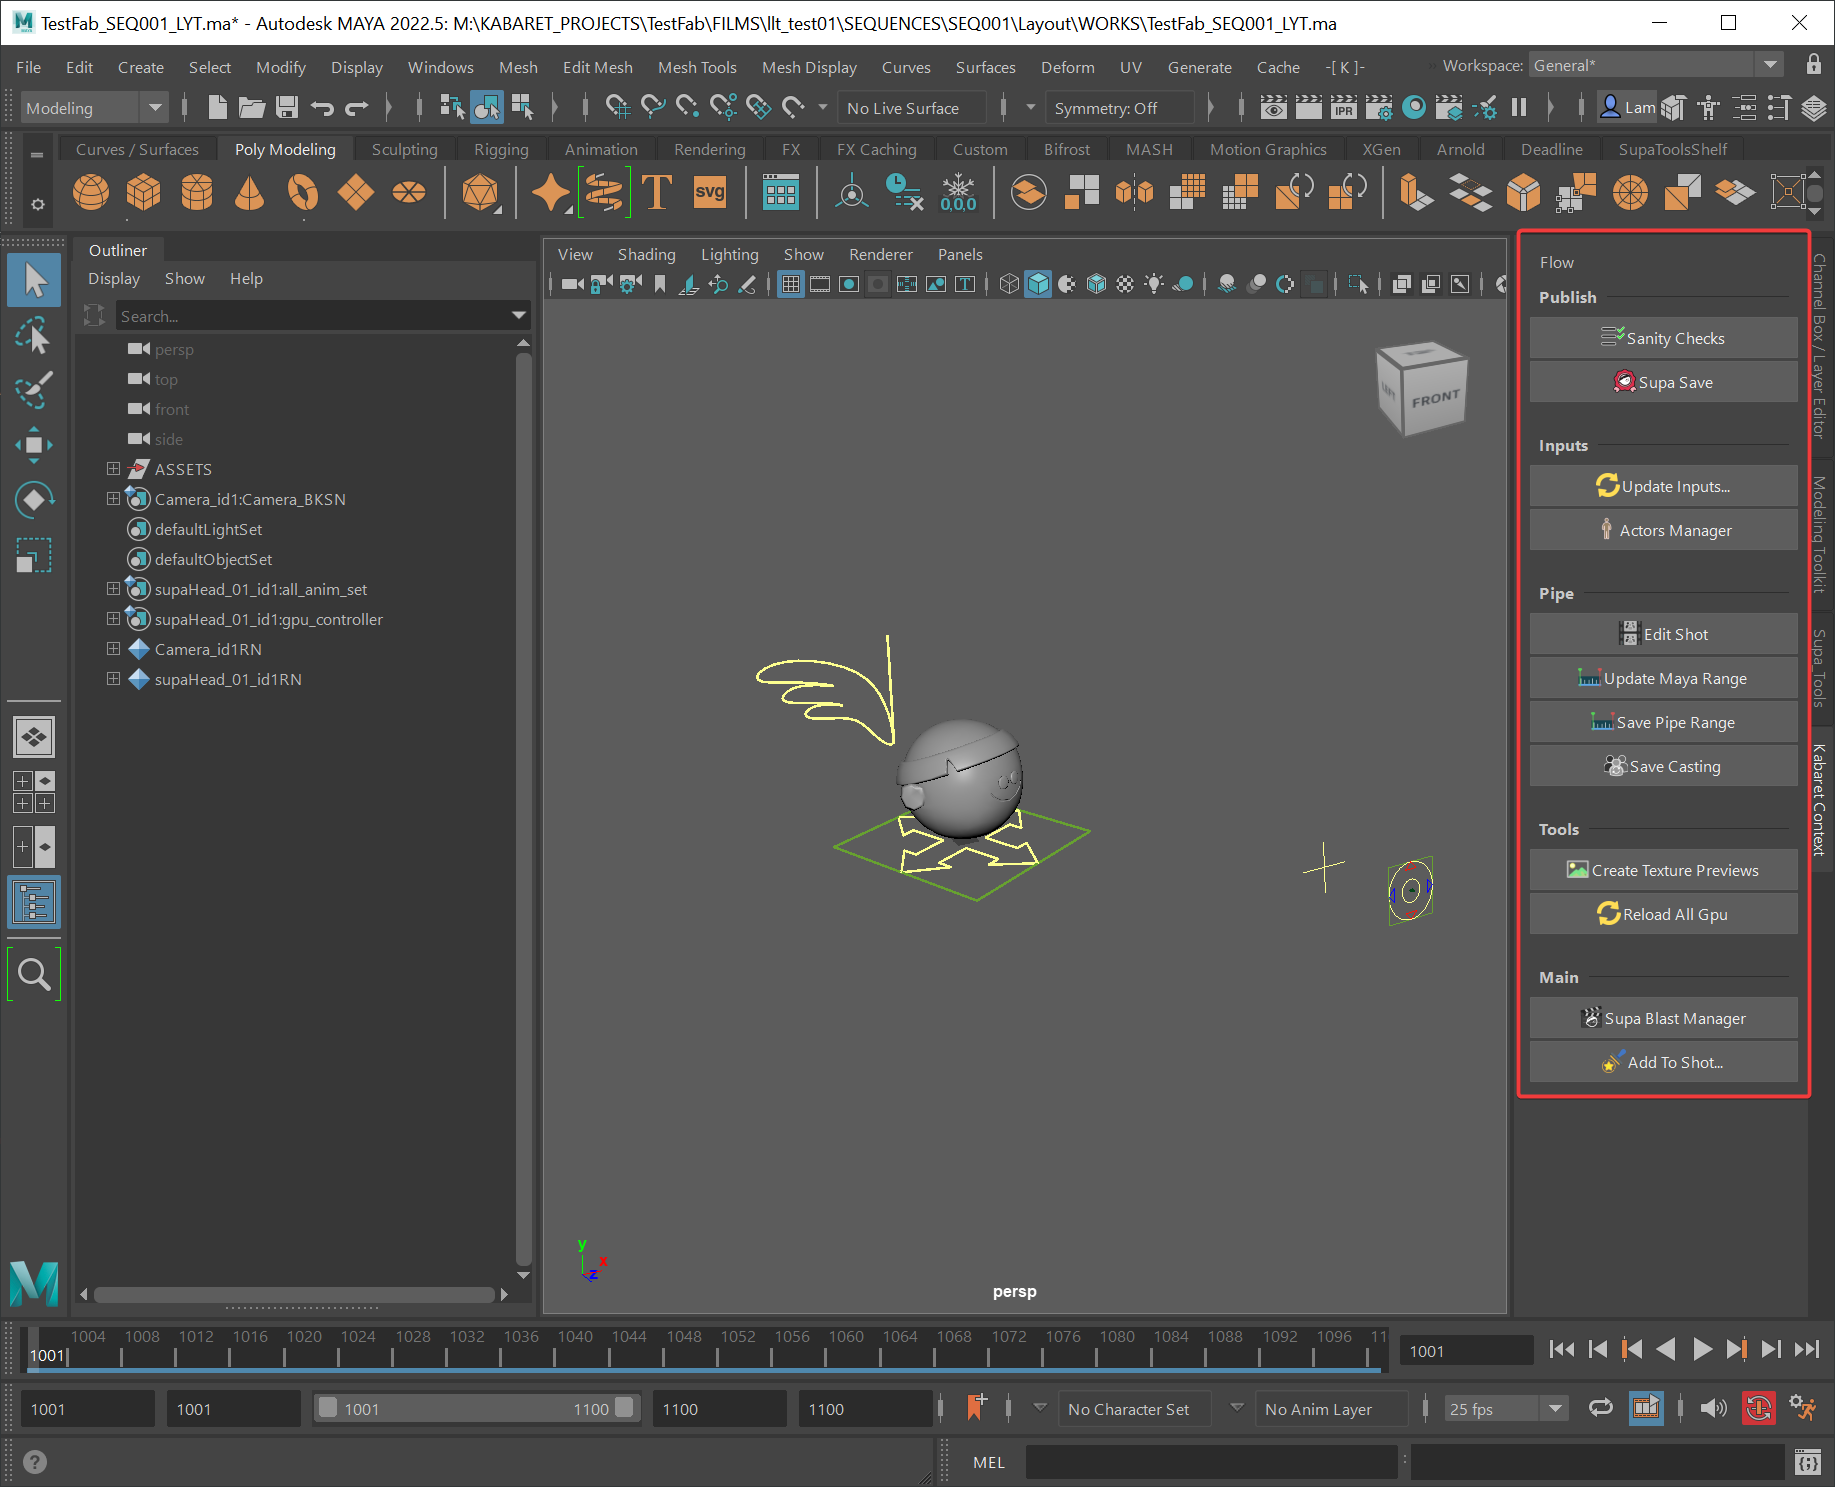Activate the Rotate tool
The image size is (1835, 1487).
click(34, 500)
